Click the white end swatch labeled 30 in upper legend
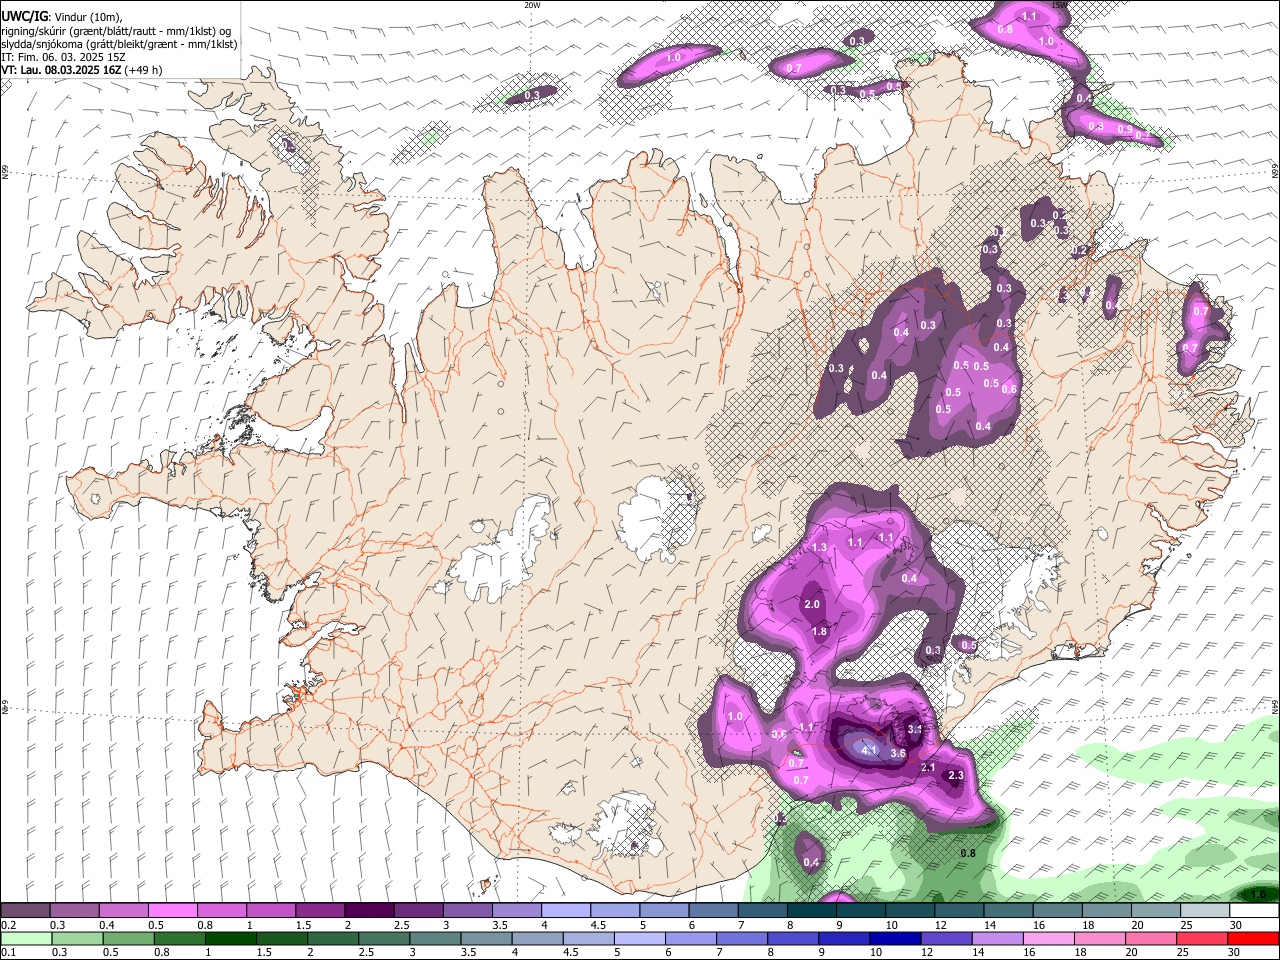 tap(1253, 911)
